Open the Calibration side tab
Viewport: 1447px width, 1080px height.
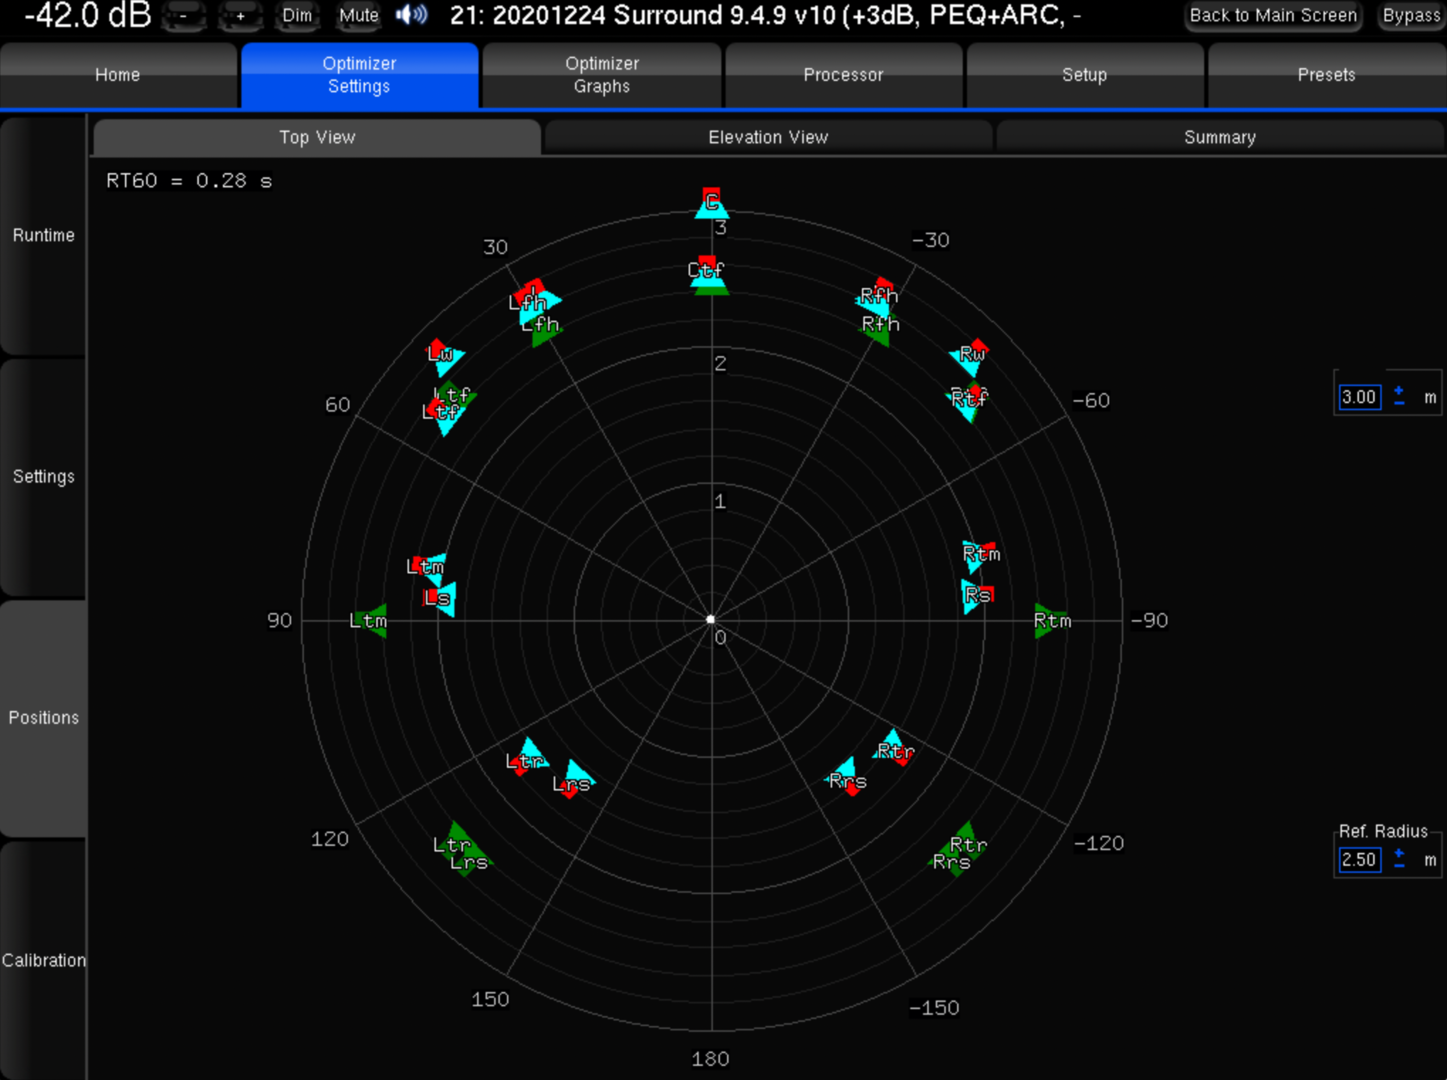(43, 960)
